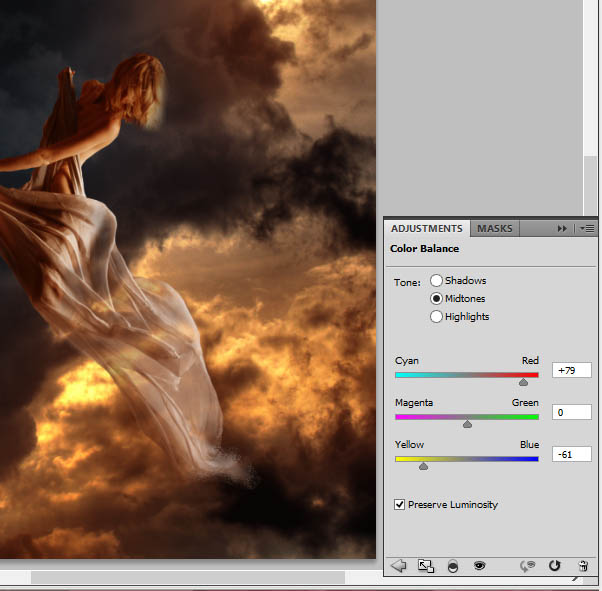
Task: Click the Cyan-Red value field showing +79
Action: pos(571,370)
